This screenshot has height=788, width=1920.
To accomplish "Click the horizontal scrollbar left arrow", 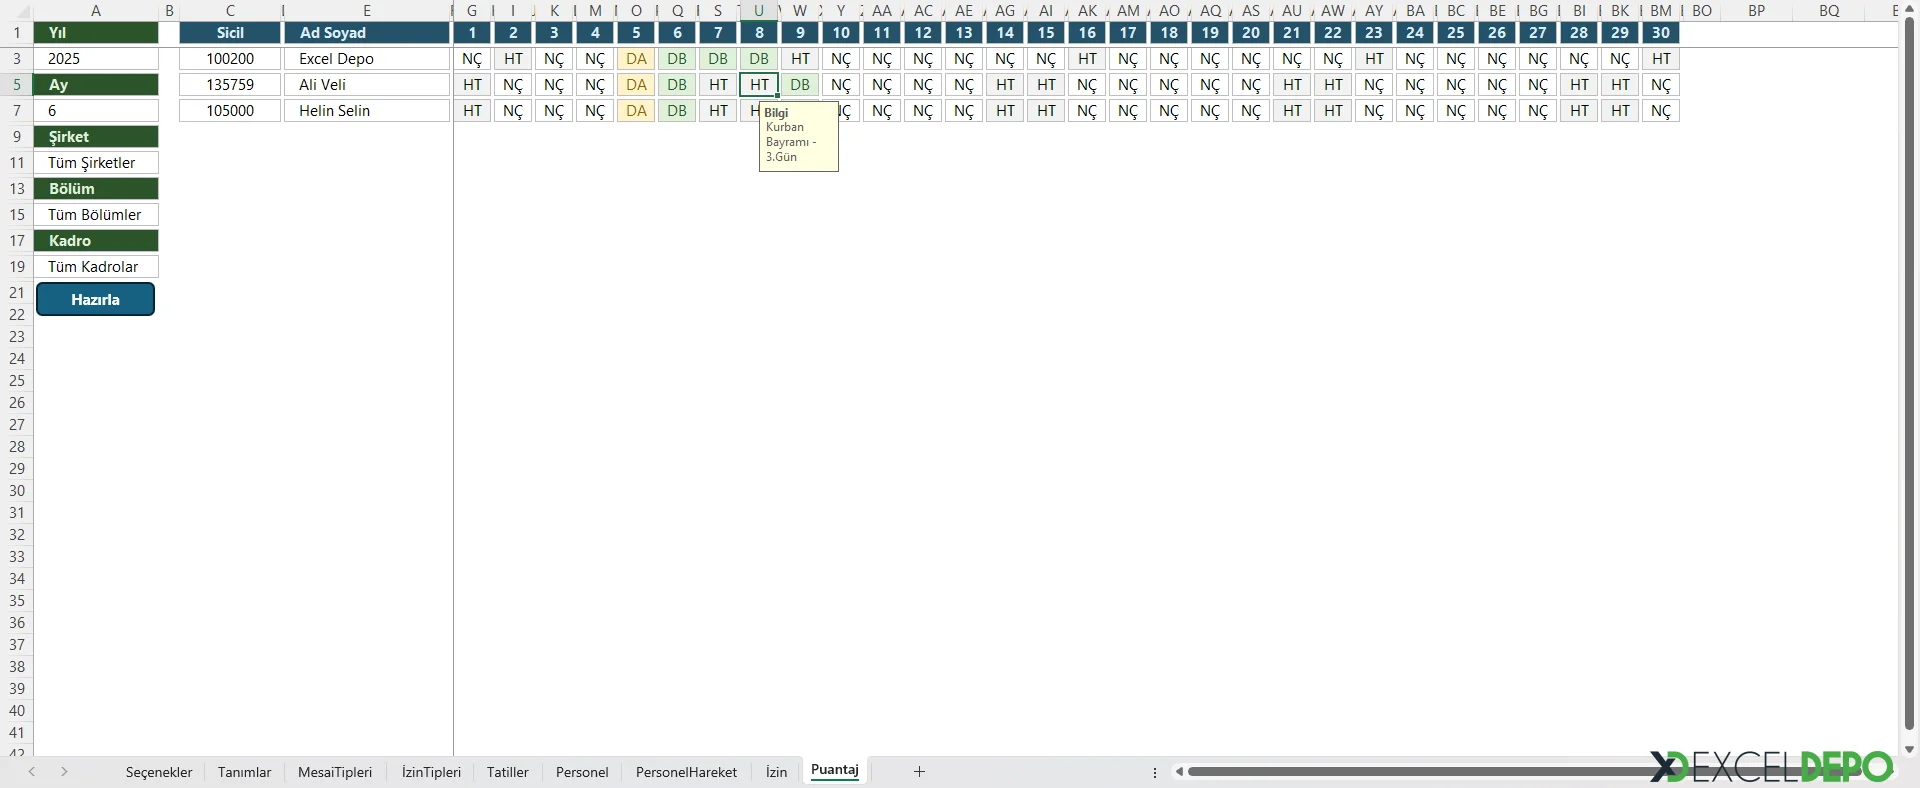I will coord(1179,771).
